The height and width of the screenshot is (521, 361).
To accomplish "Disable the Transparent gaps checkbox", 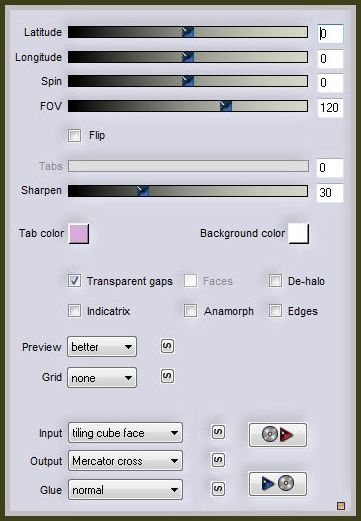I will (x=74, y=281).
